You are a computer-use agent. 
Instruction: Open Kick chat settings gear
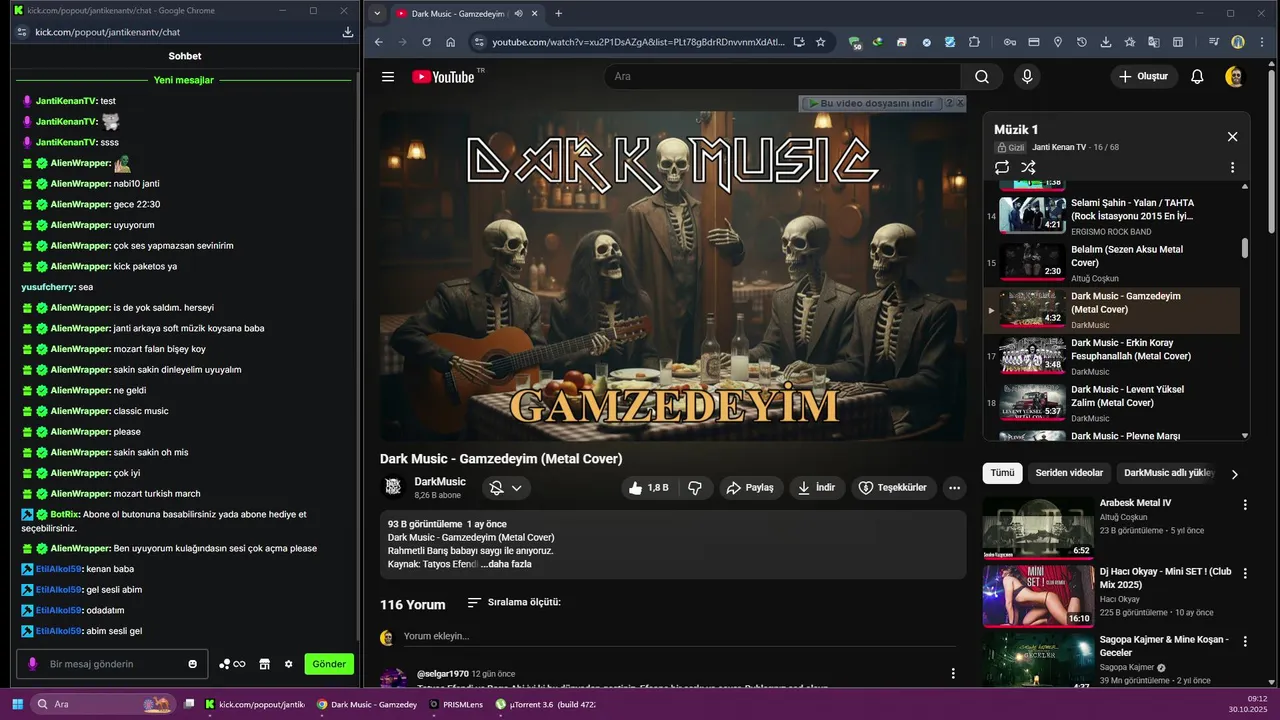(289, 664)
